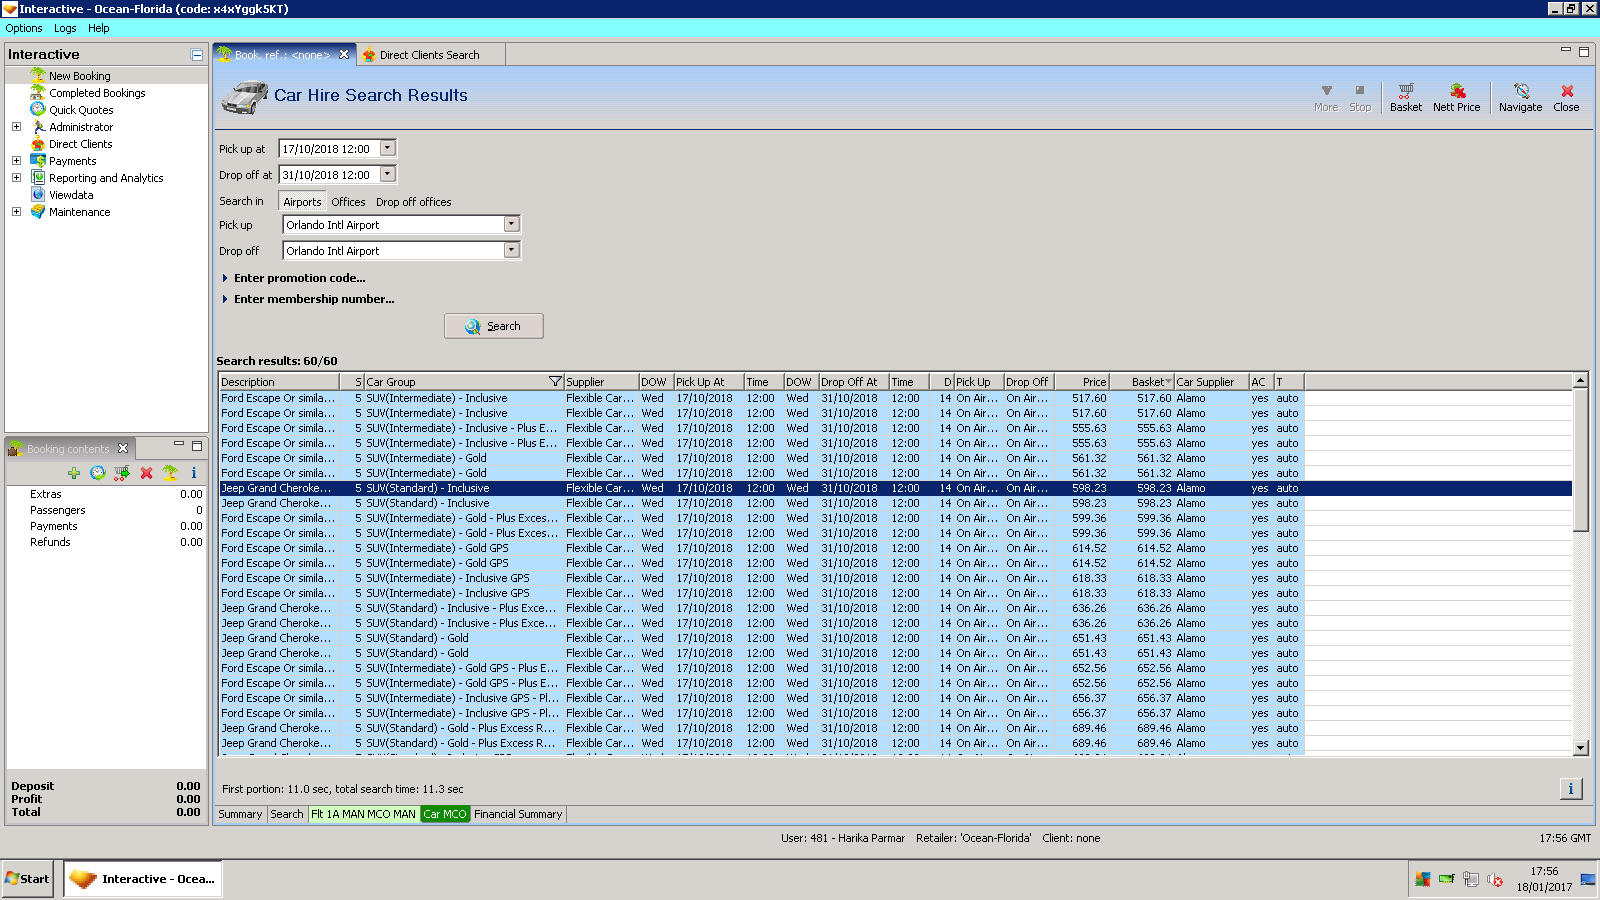Click the cart with green arrow icon
The image size is (1600, 900).
point(122,473)
